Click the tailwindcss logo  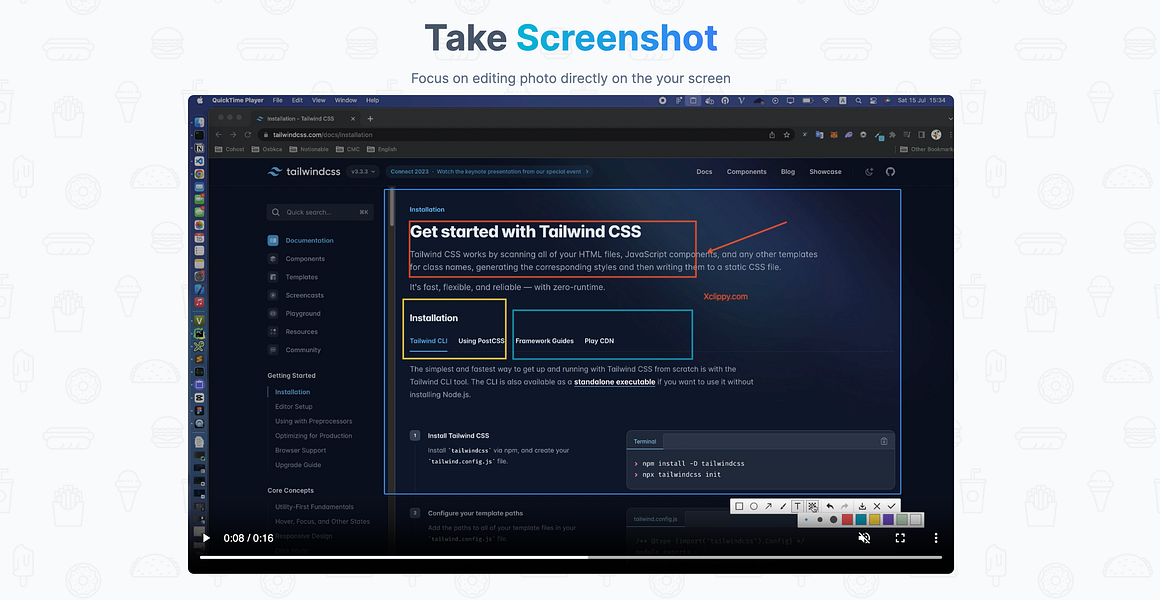304,172
